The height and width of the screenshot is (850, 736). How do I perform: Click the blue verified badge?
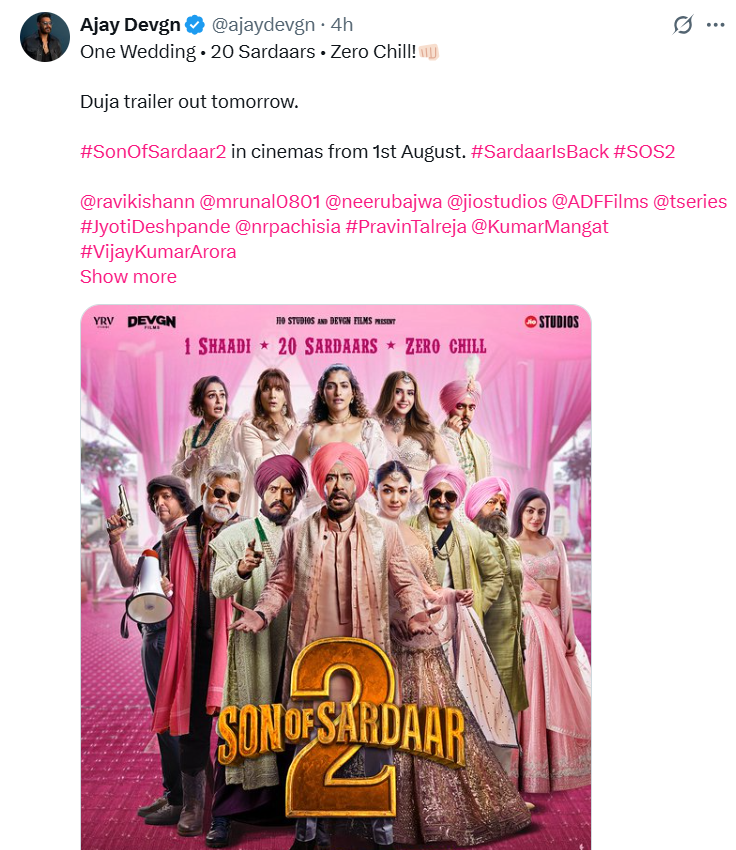click(195, 25)
